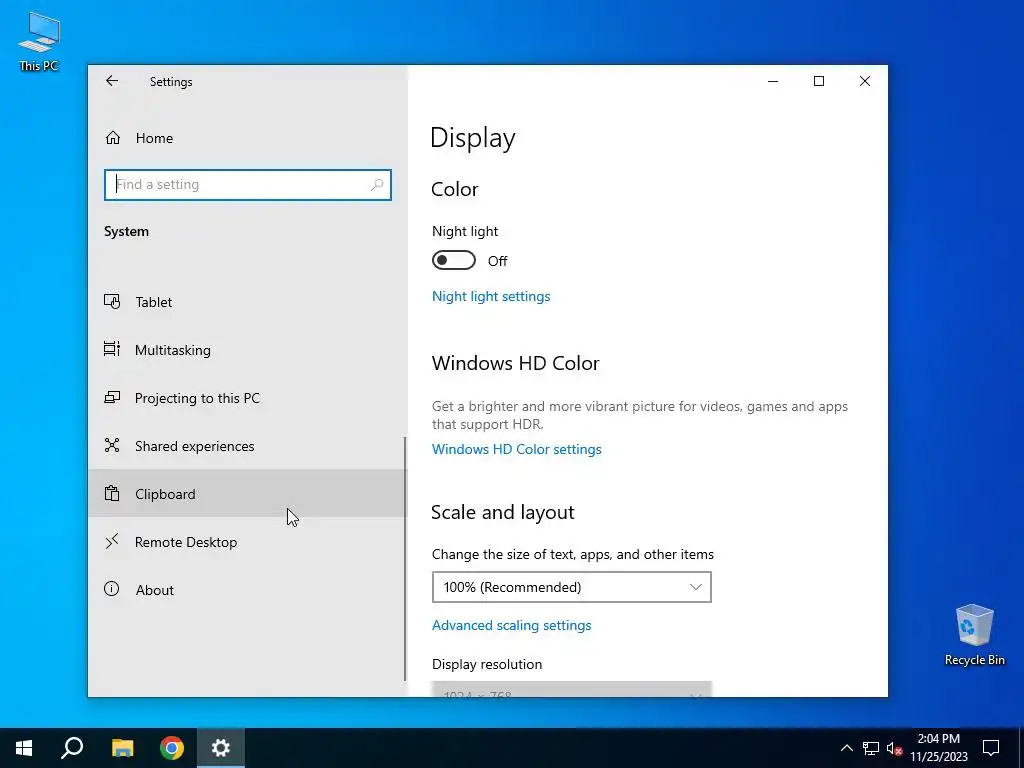The height and width of the screenshot is (768, 1024).
Task: Open Windows HD Color settings link
Action: [517, 449]
